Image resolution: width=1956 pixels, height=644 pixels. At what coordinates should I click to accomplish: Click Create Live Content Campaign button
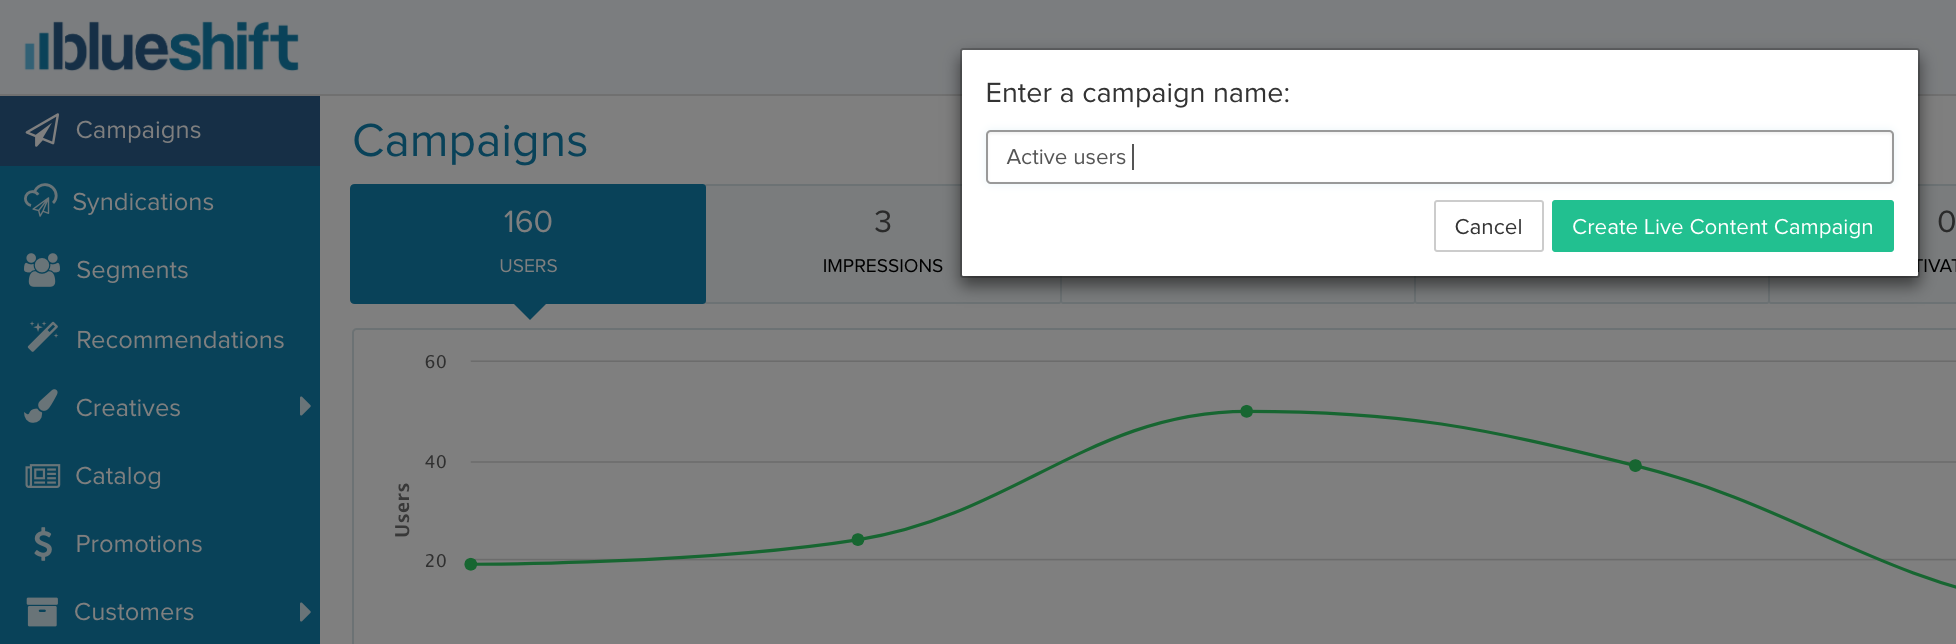click(x=1722, y=226)
